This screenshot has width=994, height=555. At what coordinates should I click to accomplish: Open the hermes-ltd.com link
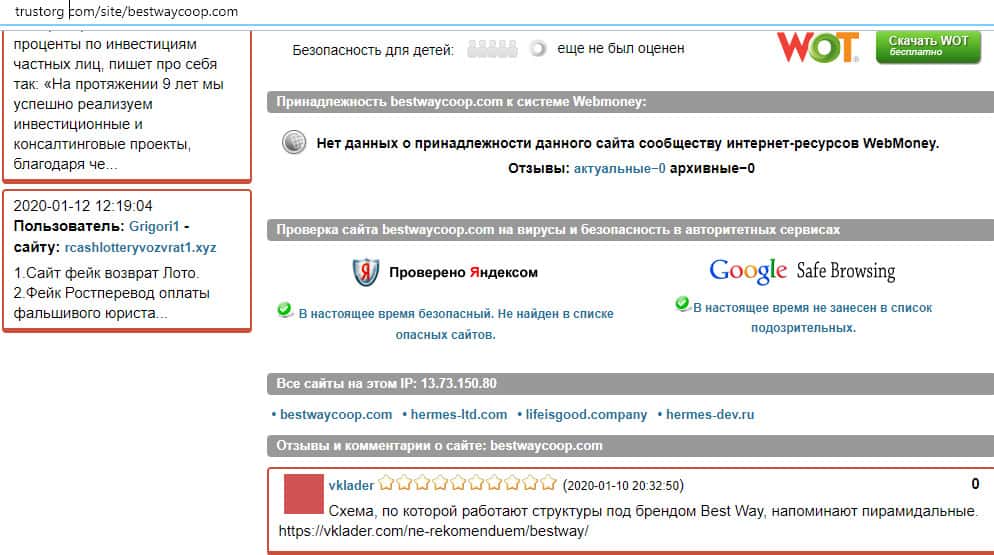pyautogui.click(x=459, y=414)
